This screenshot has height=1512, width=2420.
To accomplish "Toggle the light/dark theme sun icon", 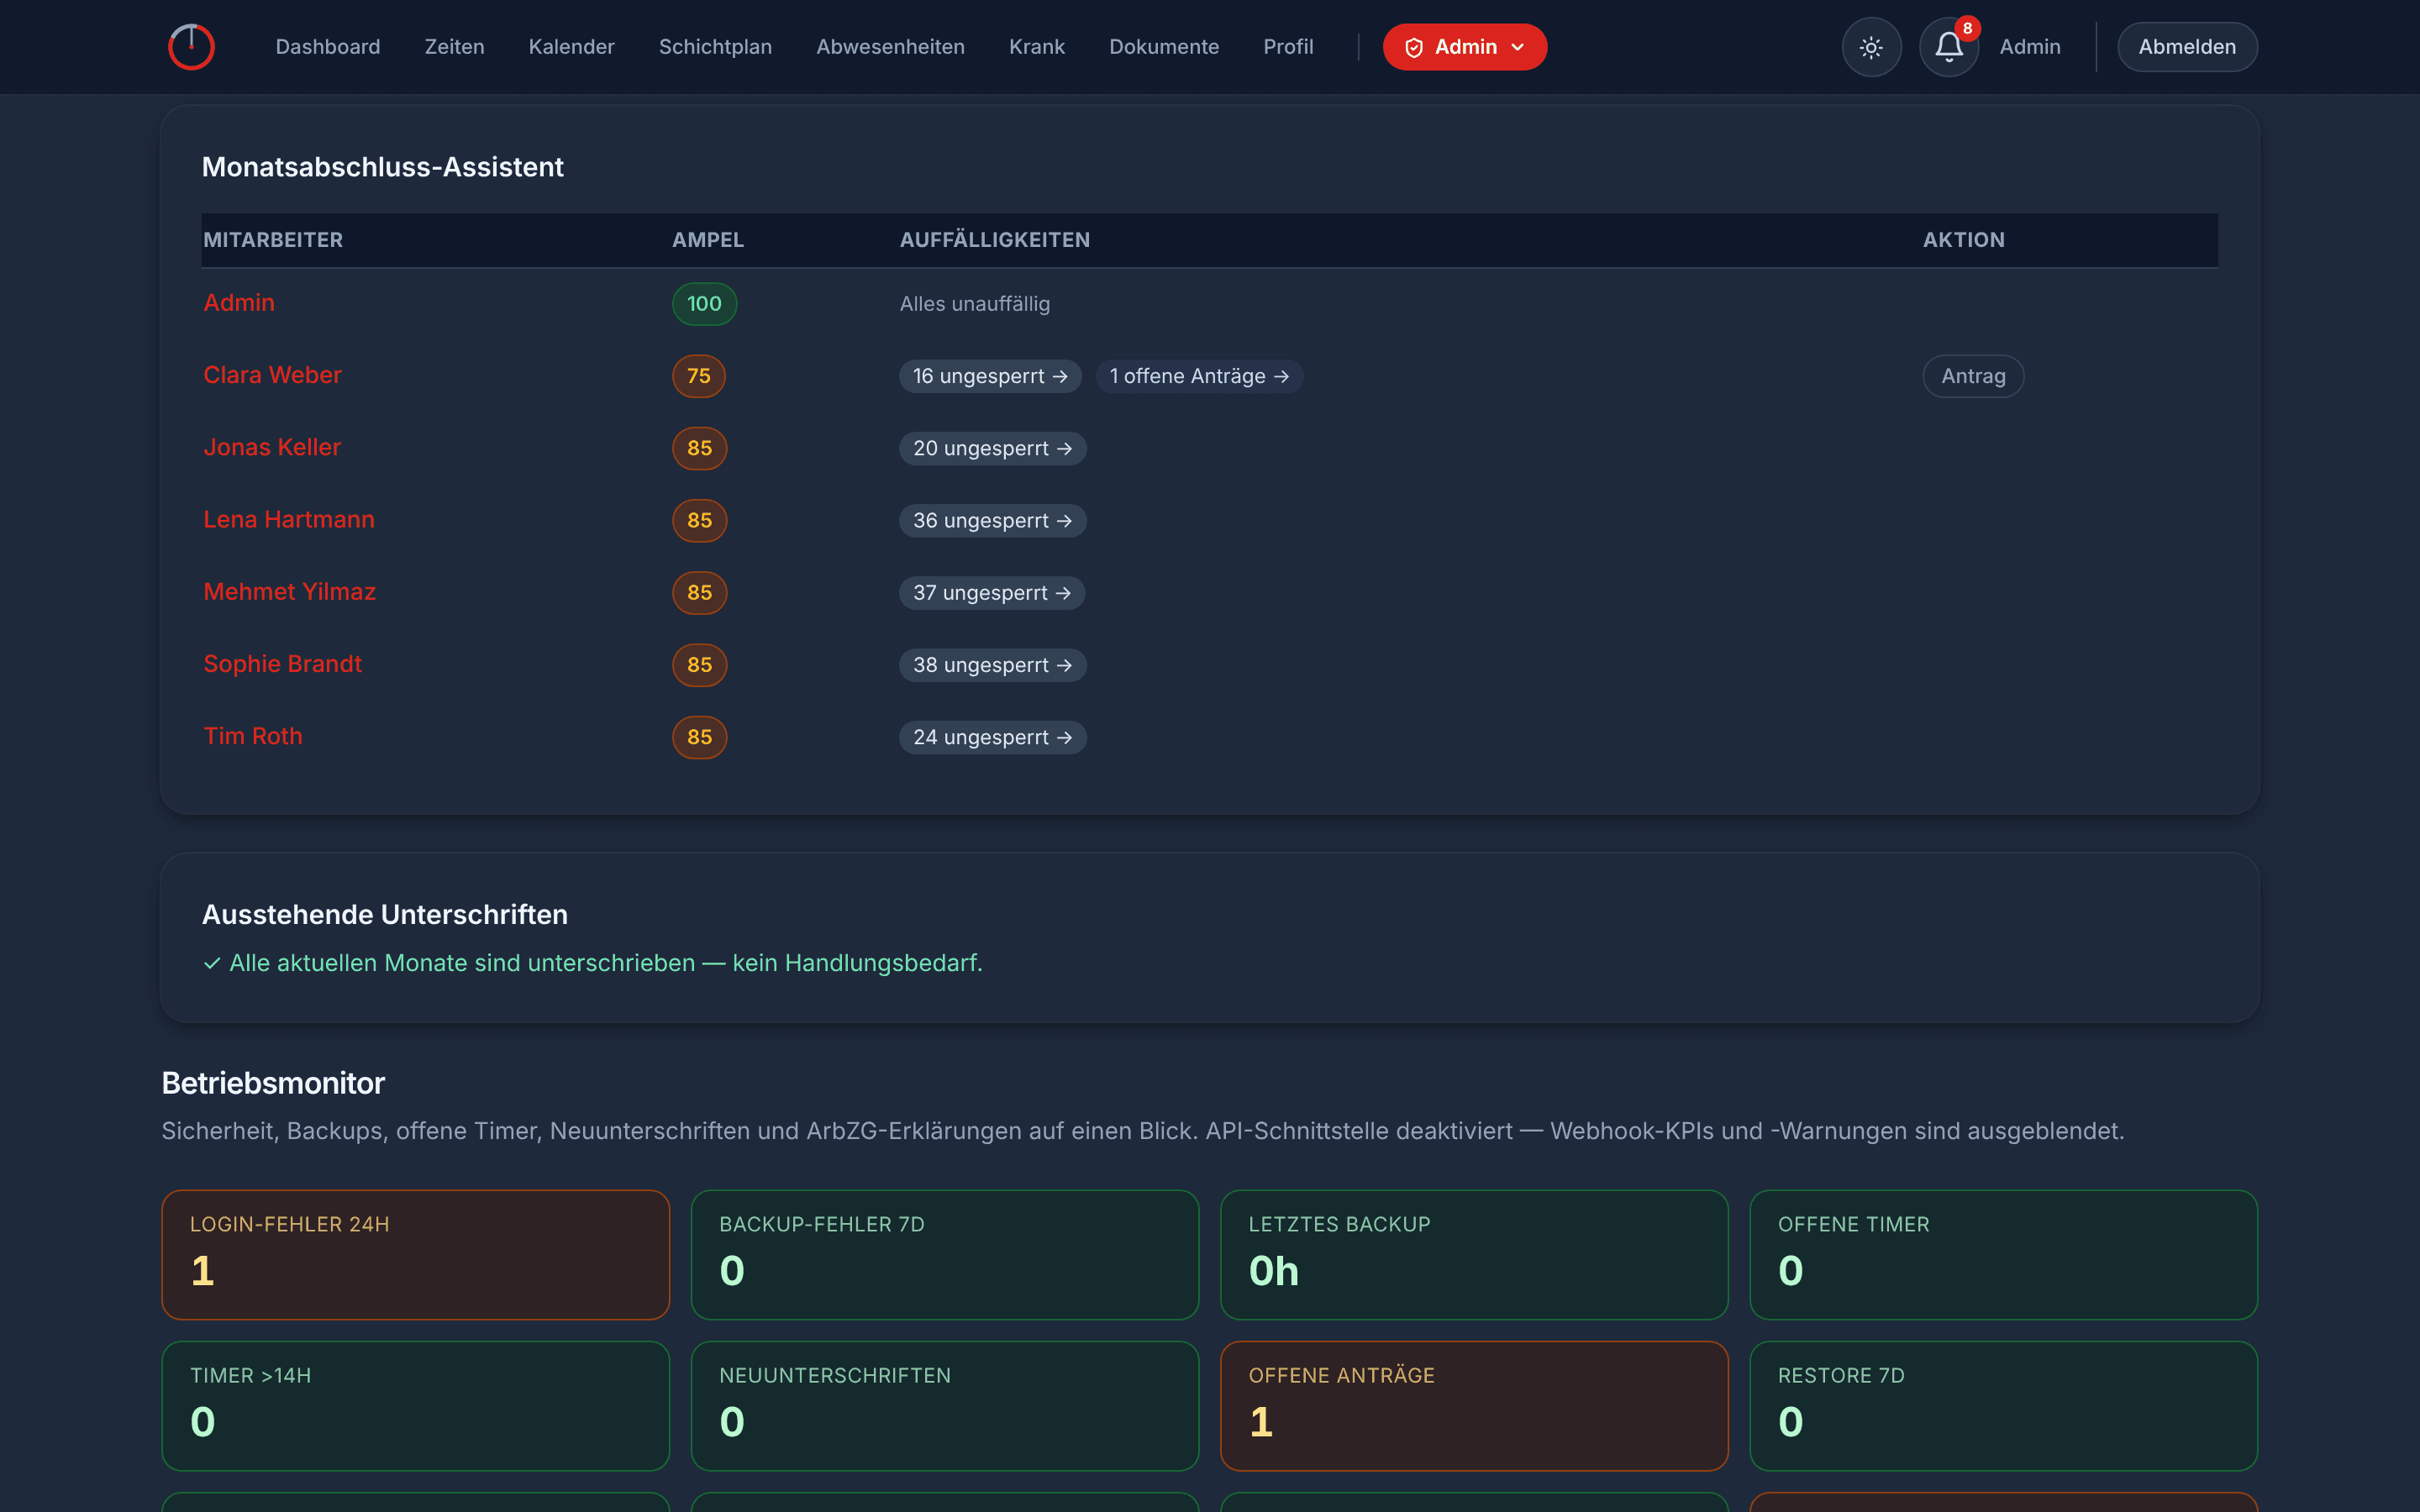I will [x=1871, y=47].
